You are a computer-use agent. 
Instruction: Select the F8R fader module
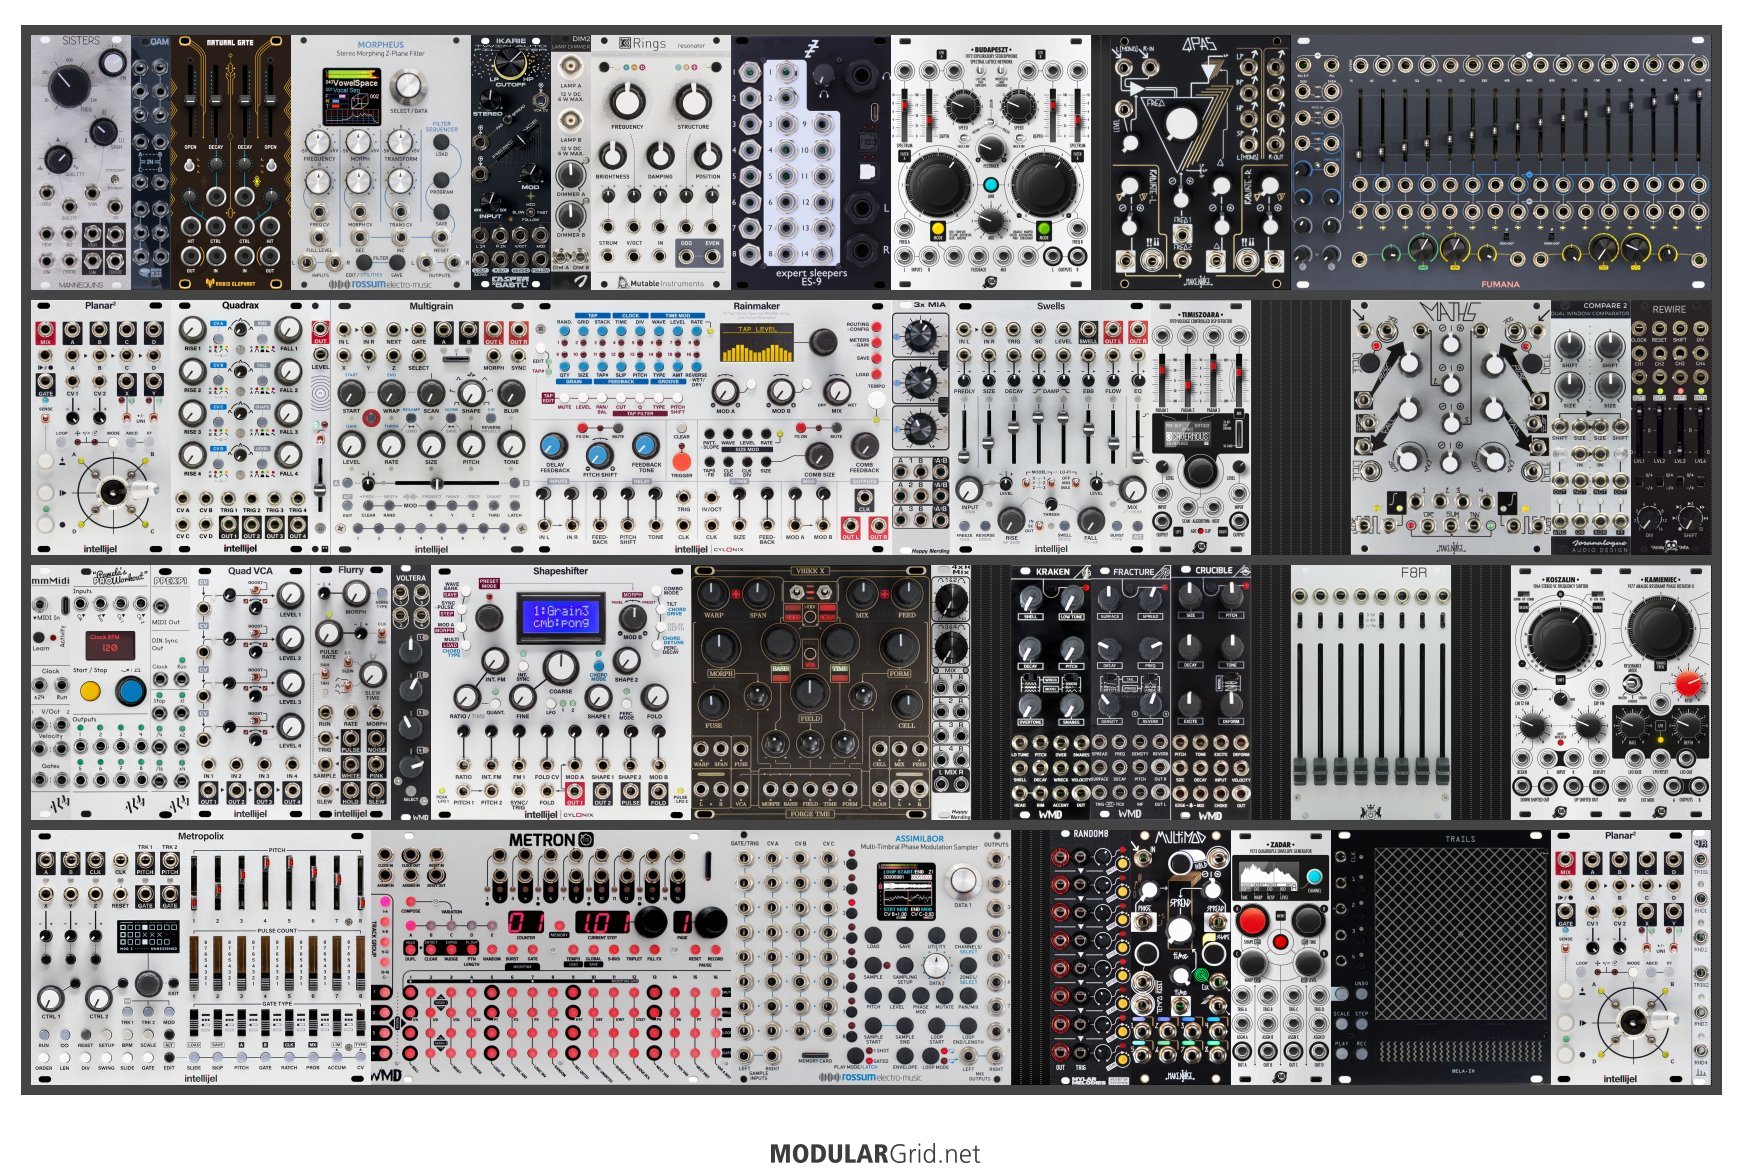[1370, 692]
